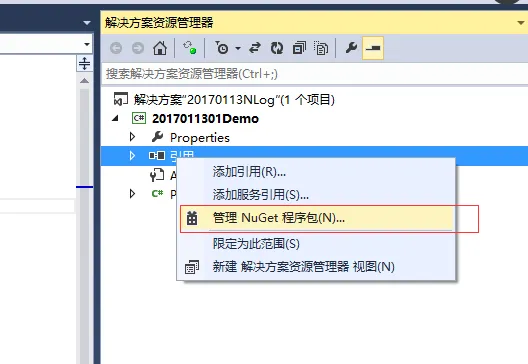Open the left editor tab list dropdown
This screenshot has width=528, height=364.
(x=87, y=23)
